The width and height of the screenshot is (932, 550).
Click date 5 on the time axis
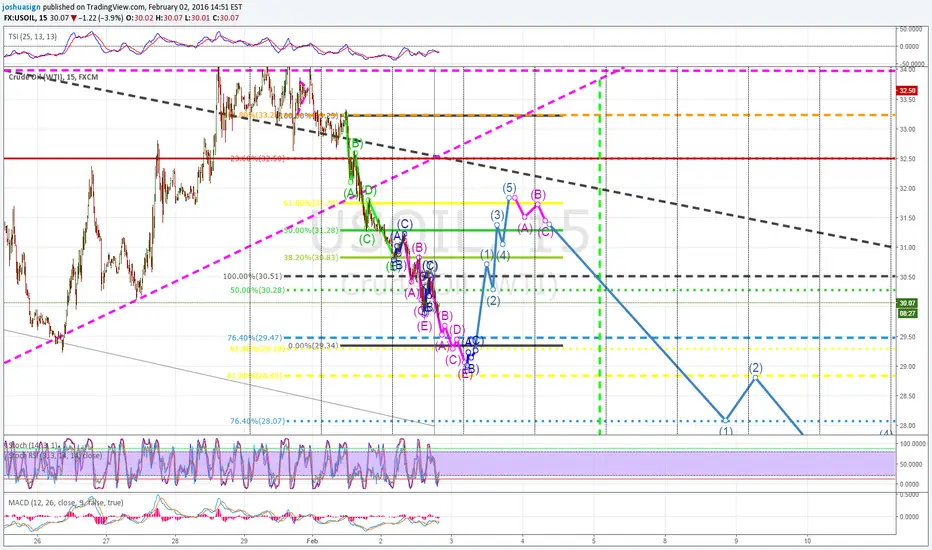[594, 540]
